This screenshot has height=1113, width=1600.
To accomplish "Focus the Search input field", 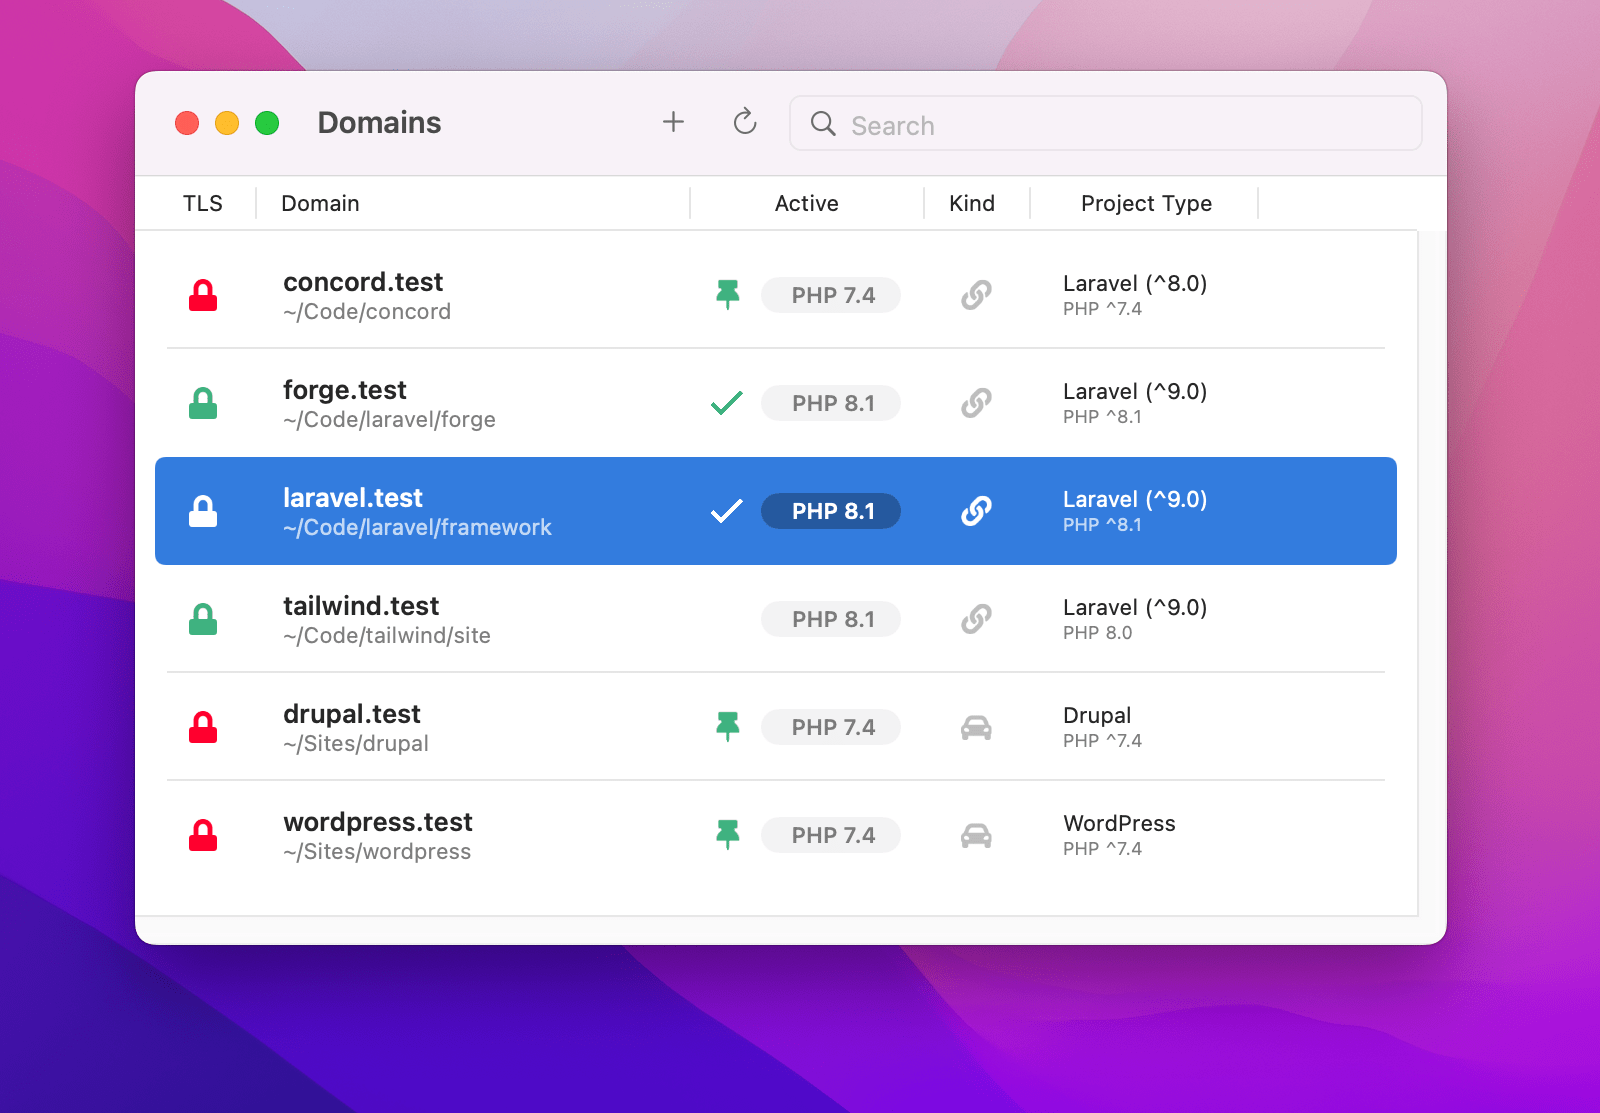I will click(x=1105, y=123).
